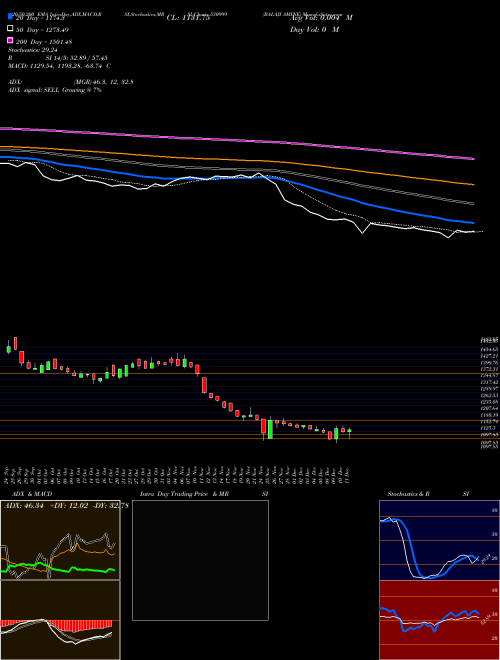This screenshot has width=500, height=660.
Task: Click the 'ADX & MACD' panel heading
Action: (32, 494)
